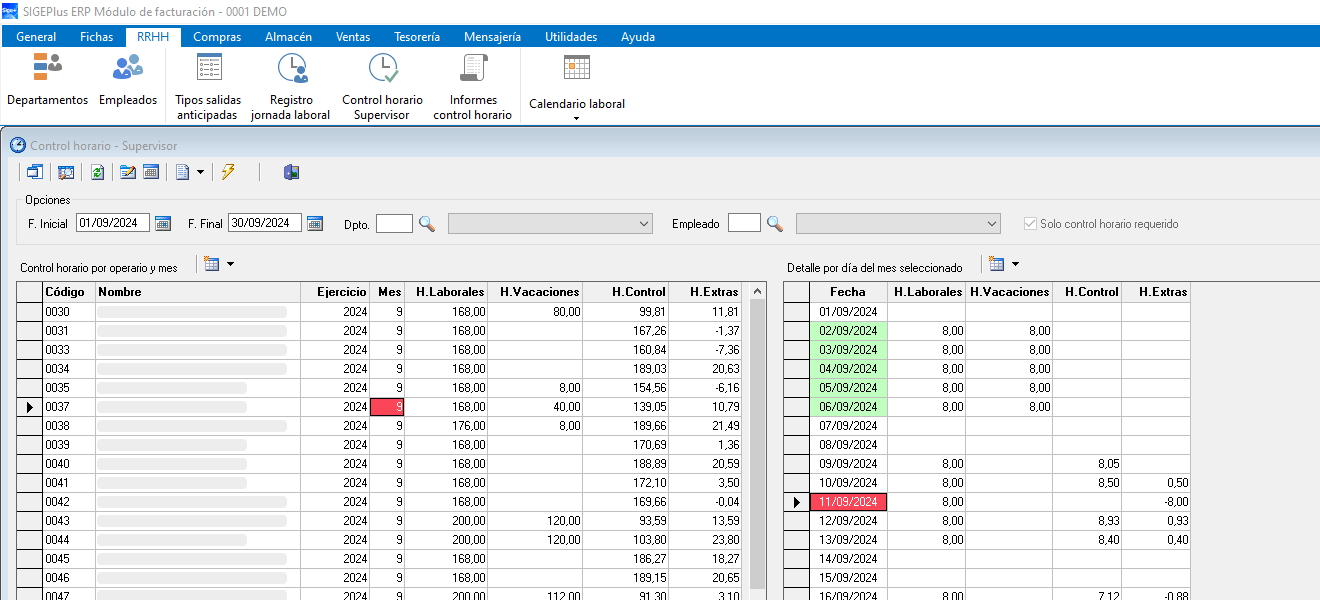Viewport: 1320px width, 600px height.
Task: Click the Control horario window clock icon
Action: coord(18,146)
